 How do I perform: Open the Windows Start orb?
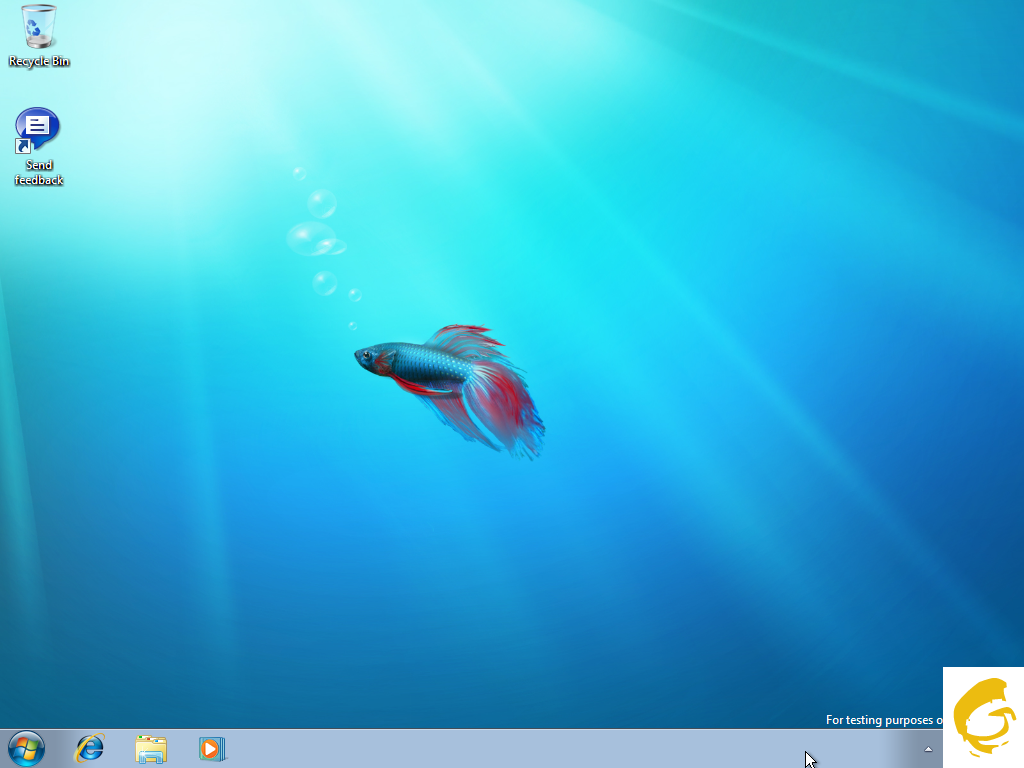coord(26,748)
